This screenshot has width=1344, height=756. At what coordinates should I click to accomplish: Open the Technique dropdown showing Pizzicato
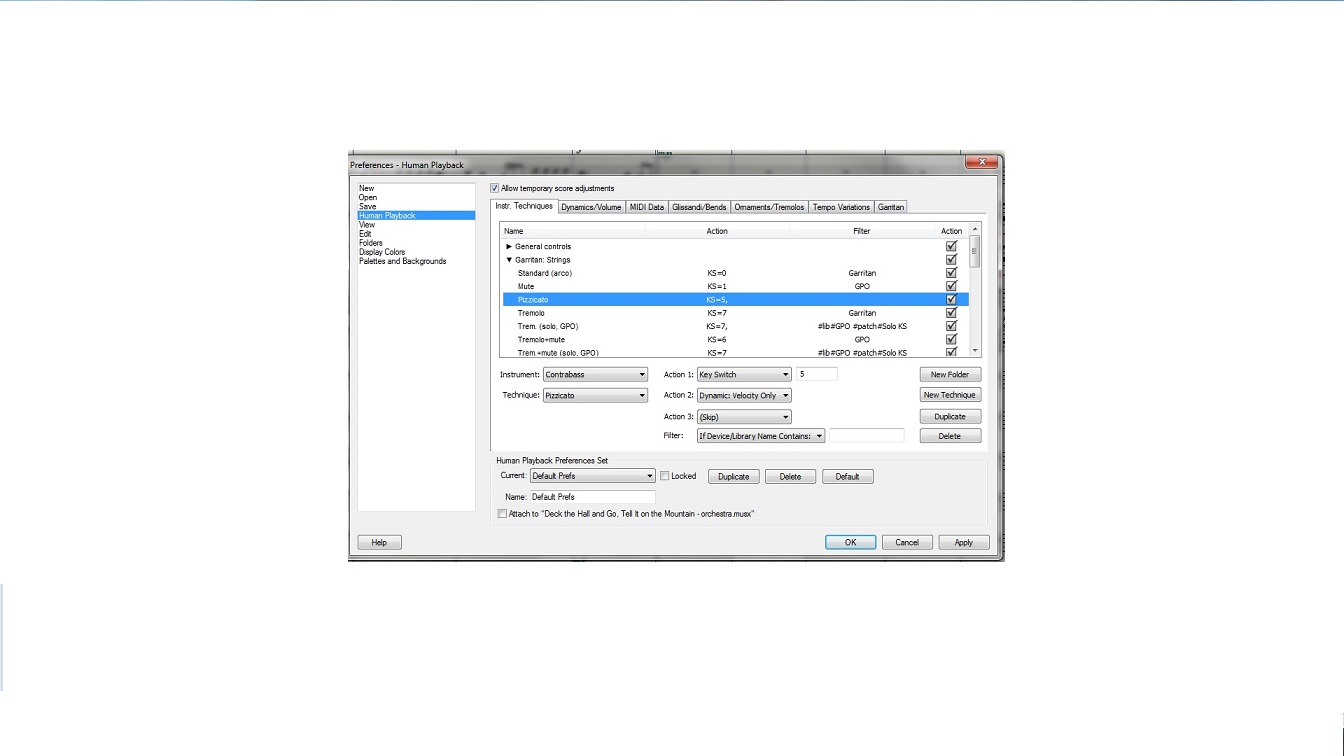(x=596, y=396)
